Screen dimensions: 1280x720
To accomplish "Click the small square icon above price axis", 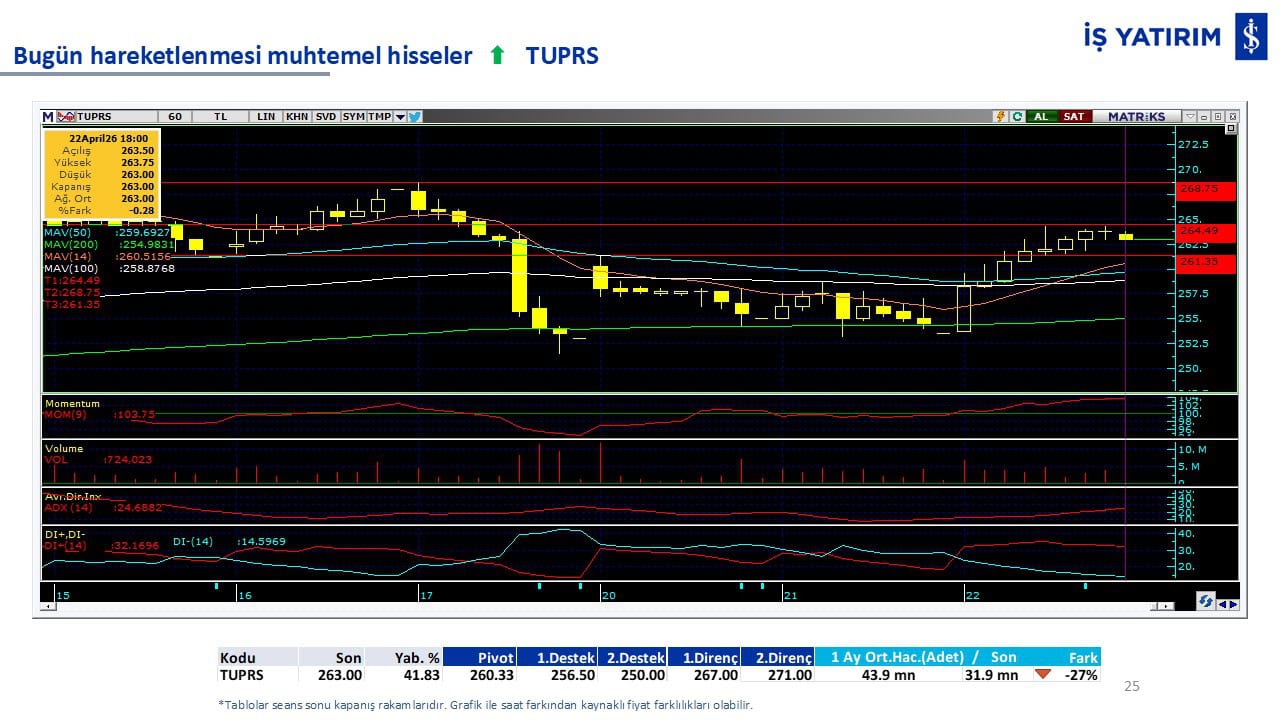I will coord(1230,129).
